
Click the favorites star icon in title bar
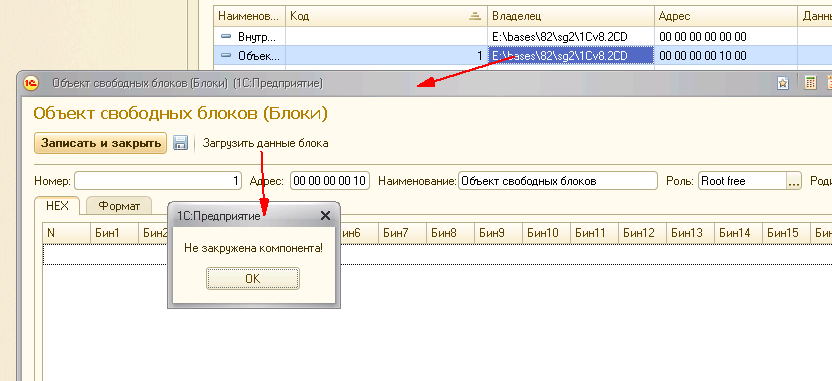[x=783, y=83]
